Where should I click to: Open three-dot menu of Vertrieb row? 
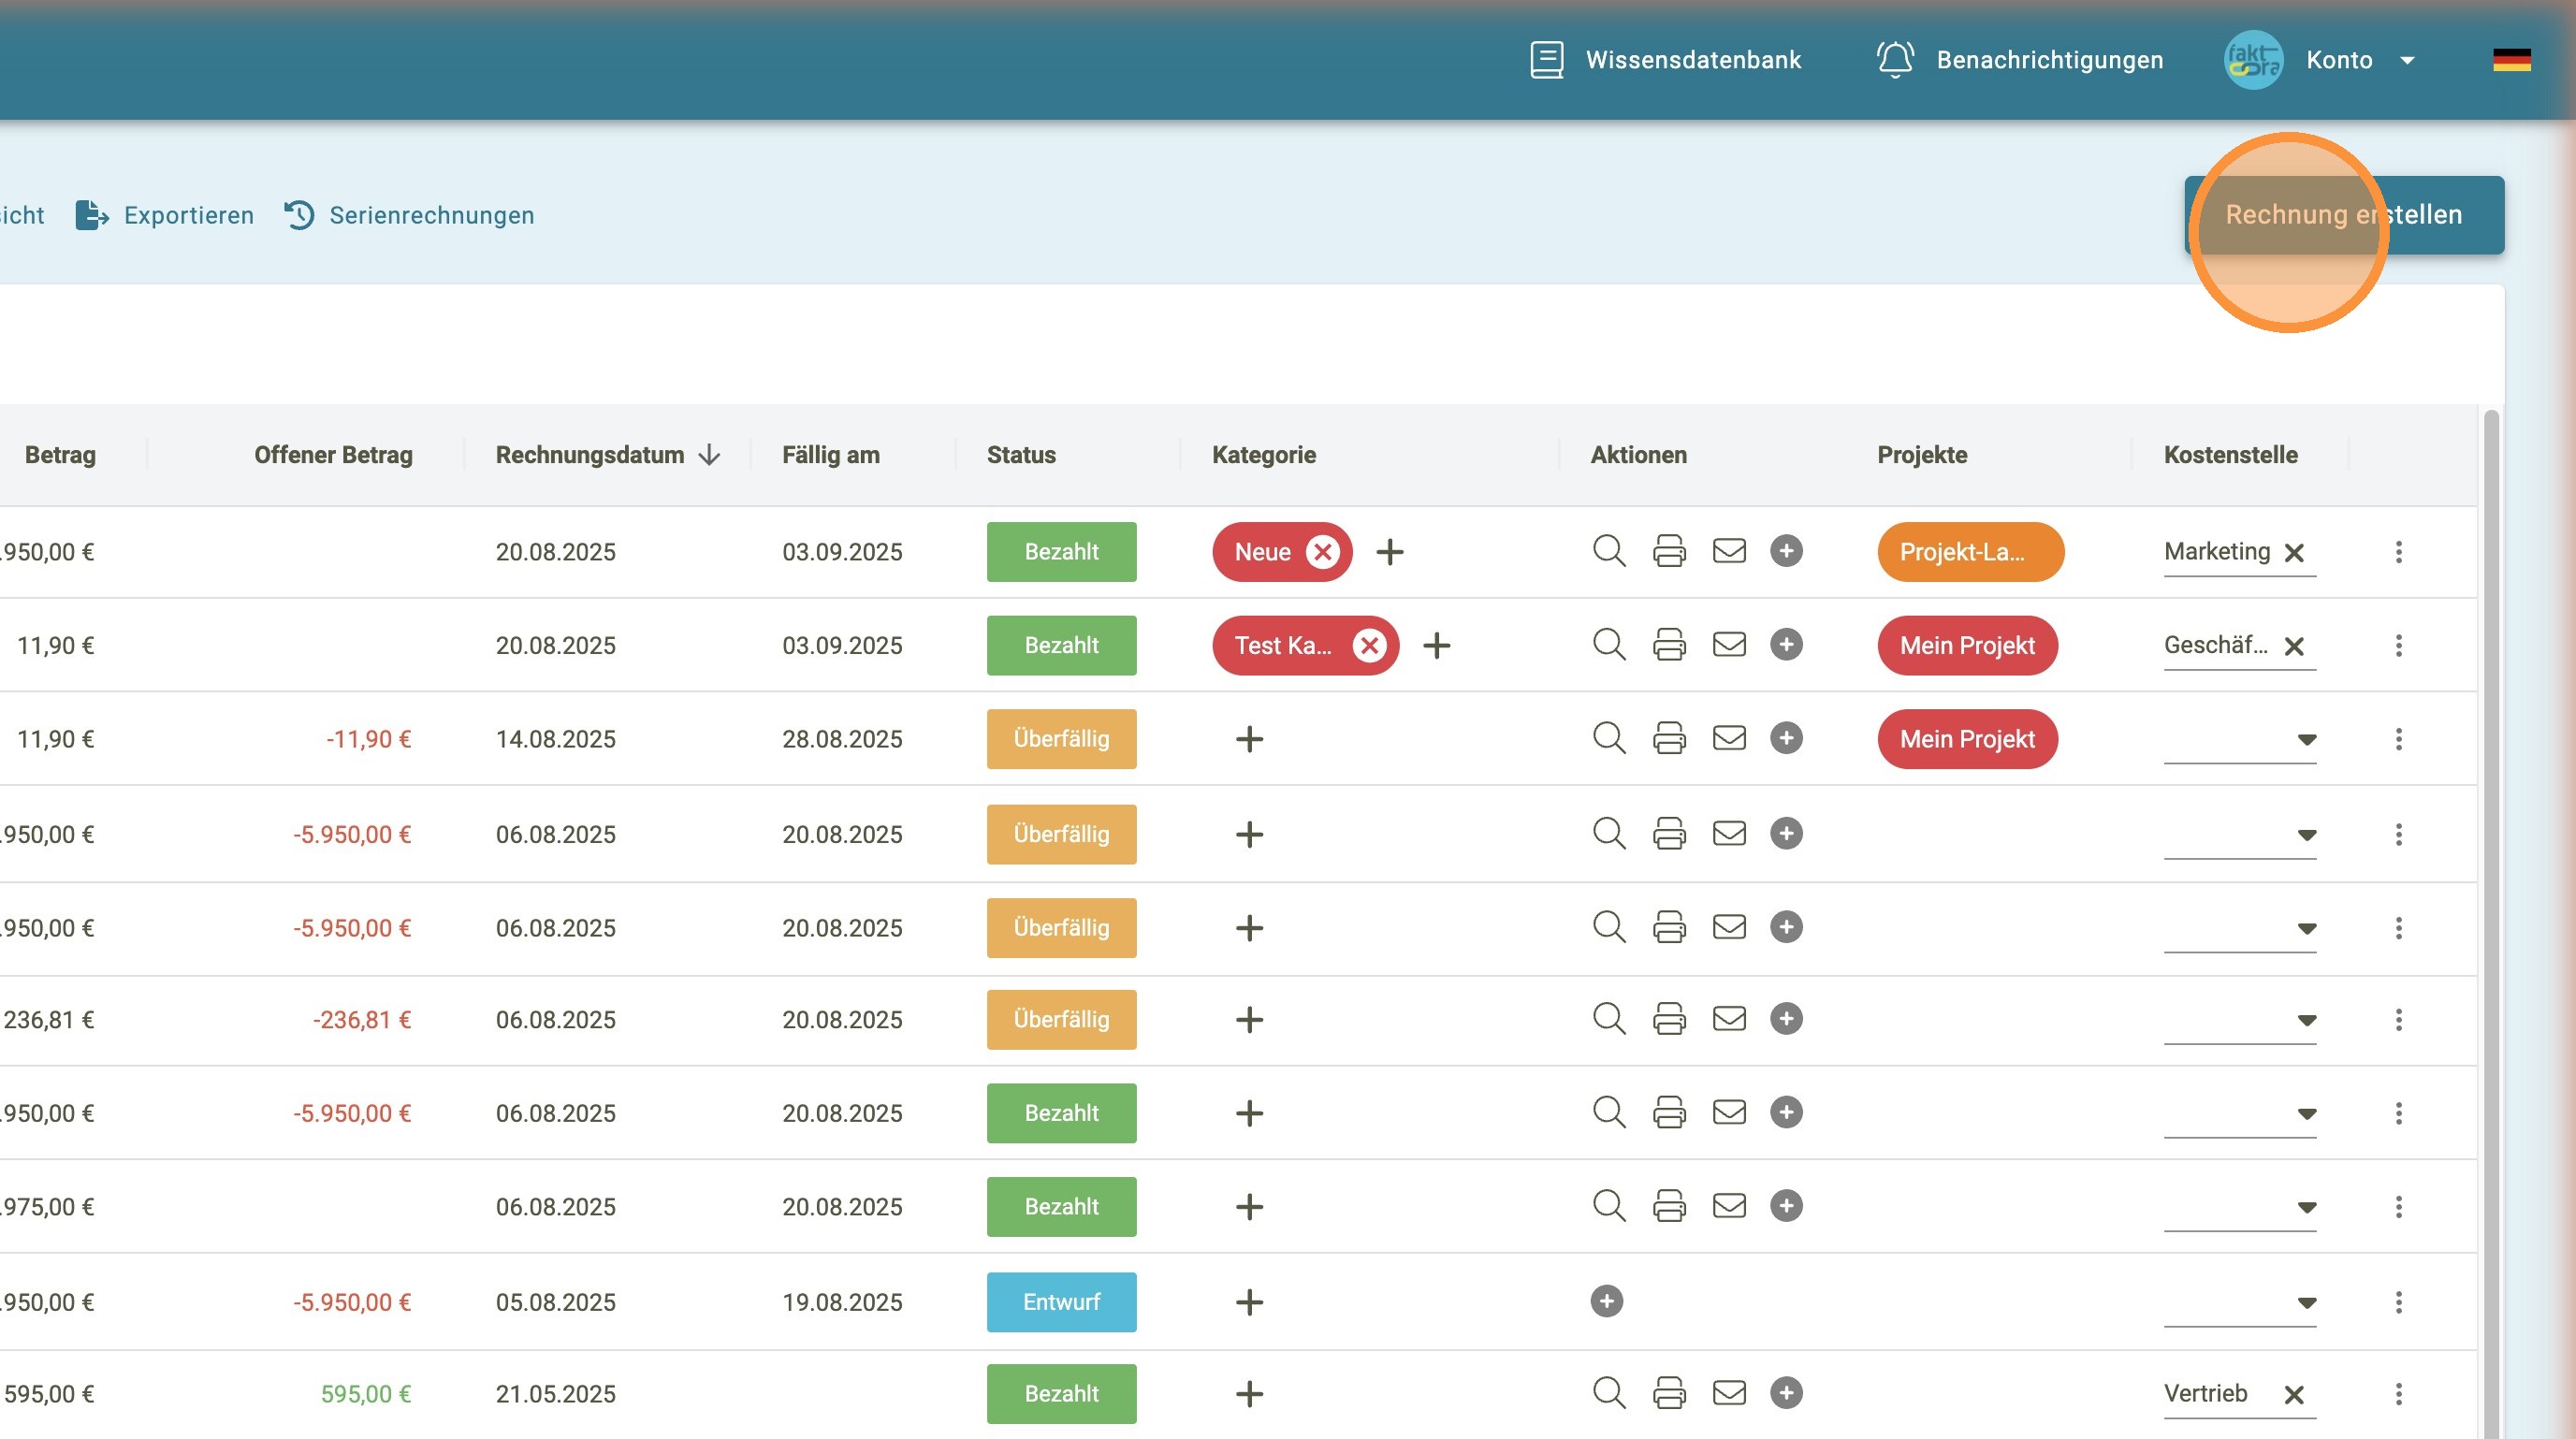point(2398,1393)
